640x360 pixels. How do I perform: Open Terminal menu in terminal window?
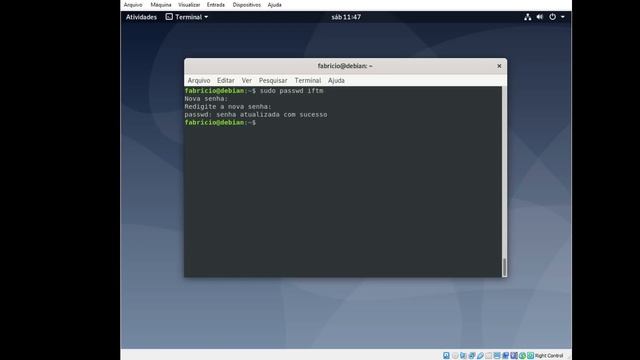tap(308, 80)
